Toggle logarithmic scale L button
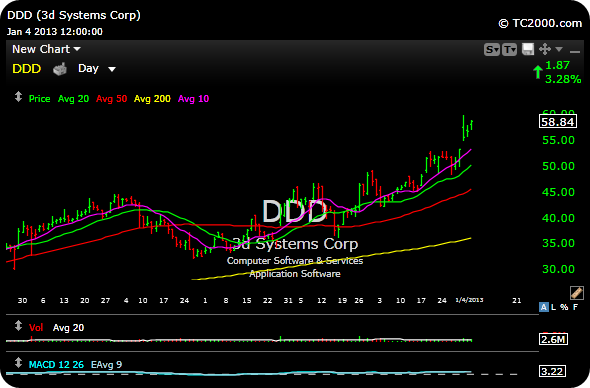Viewport: 590px width, 388px height. coord(553,307)
